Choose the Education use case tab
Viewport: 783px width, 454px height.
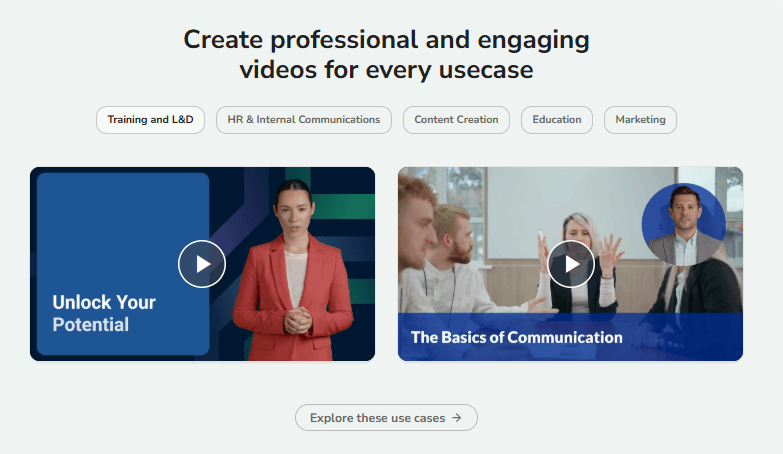557,120
